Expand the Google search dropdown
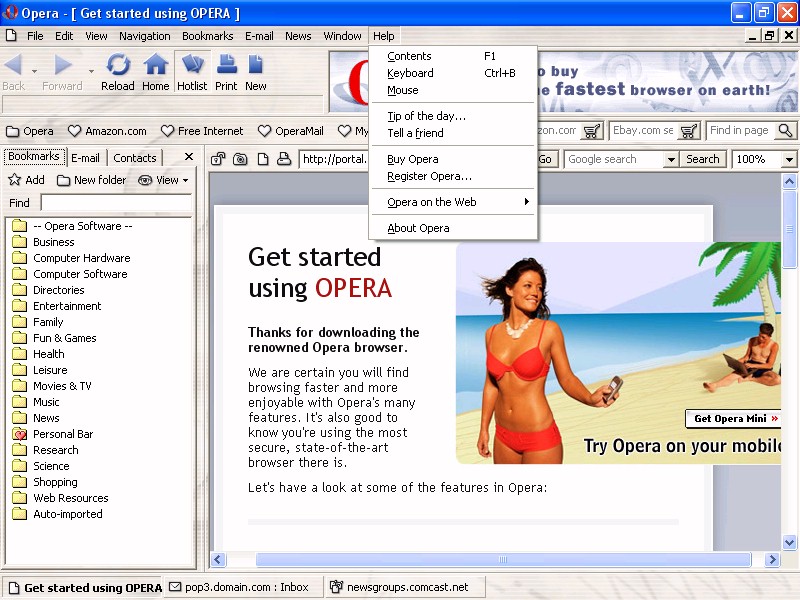The height and width of the screenshot is (600, 800). coord(670,159)
